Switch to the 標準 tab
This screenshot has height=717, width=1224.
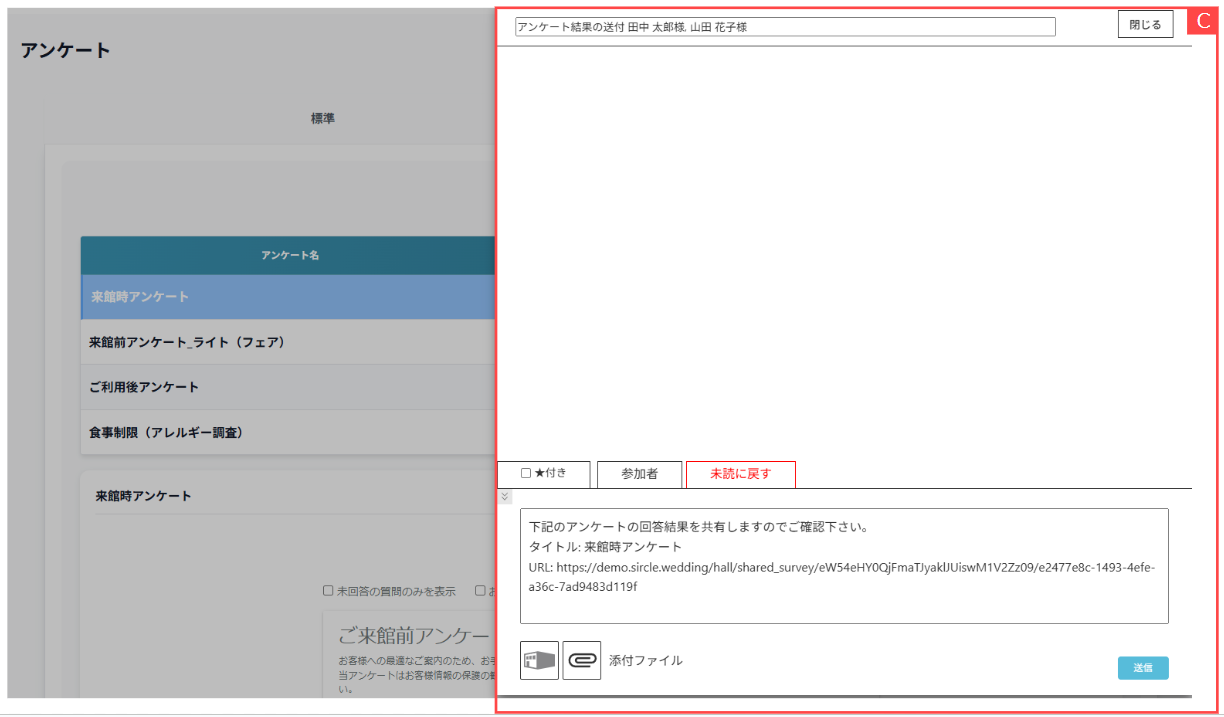pyautogui.click(x=322, y=118)
